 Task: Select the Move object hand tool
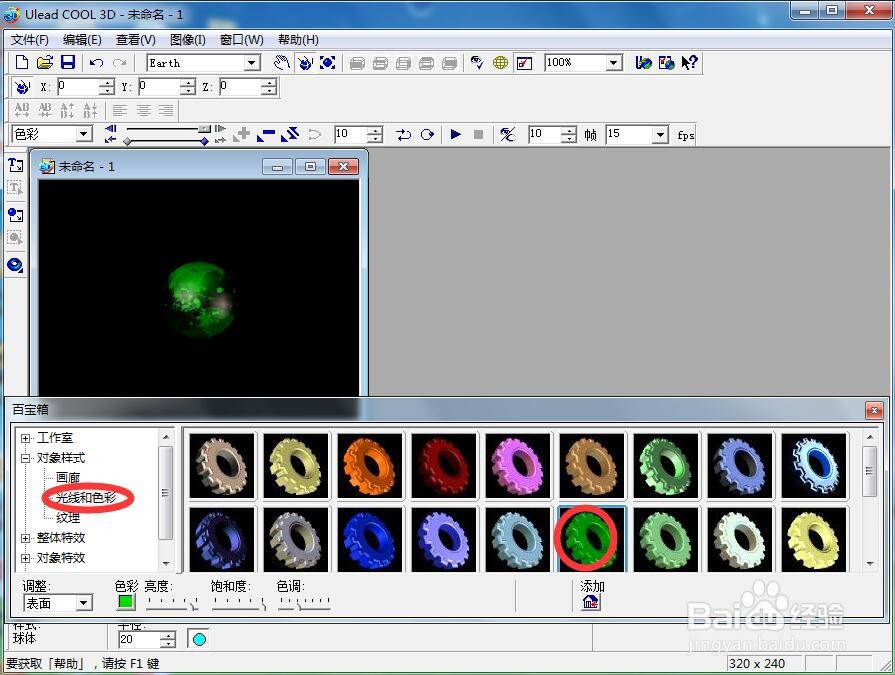[x=281, y=62]
